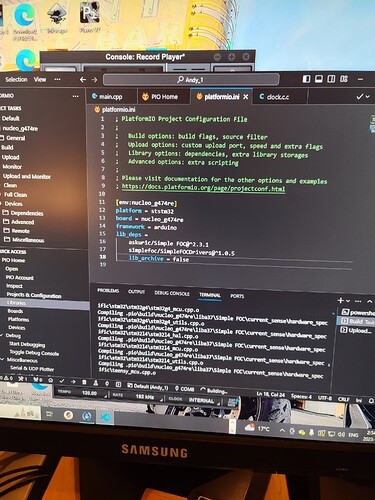Expand the Dependencies folder in project tasks
The width and height of the screenshot is (375, 500).
(x=23, y=213)
